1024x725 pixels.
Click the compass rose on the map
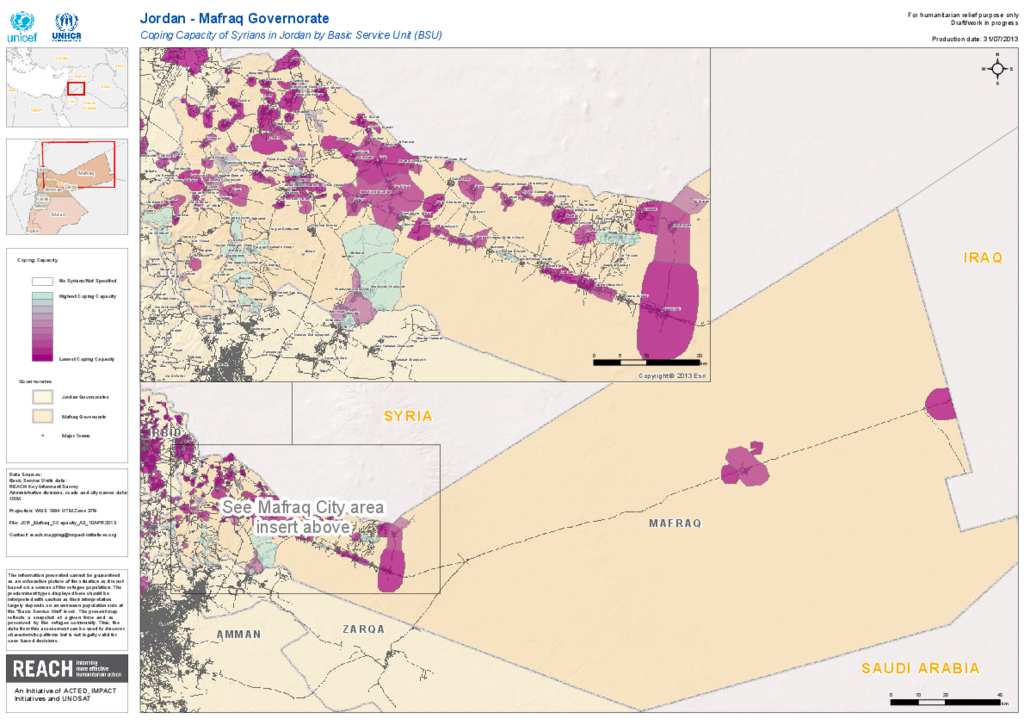(997, 68)
